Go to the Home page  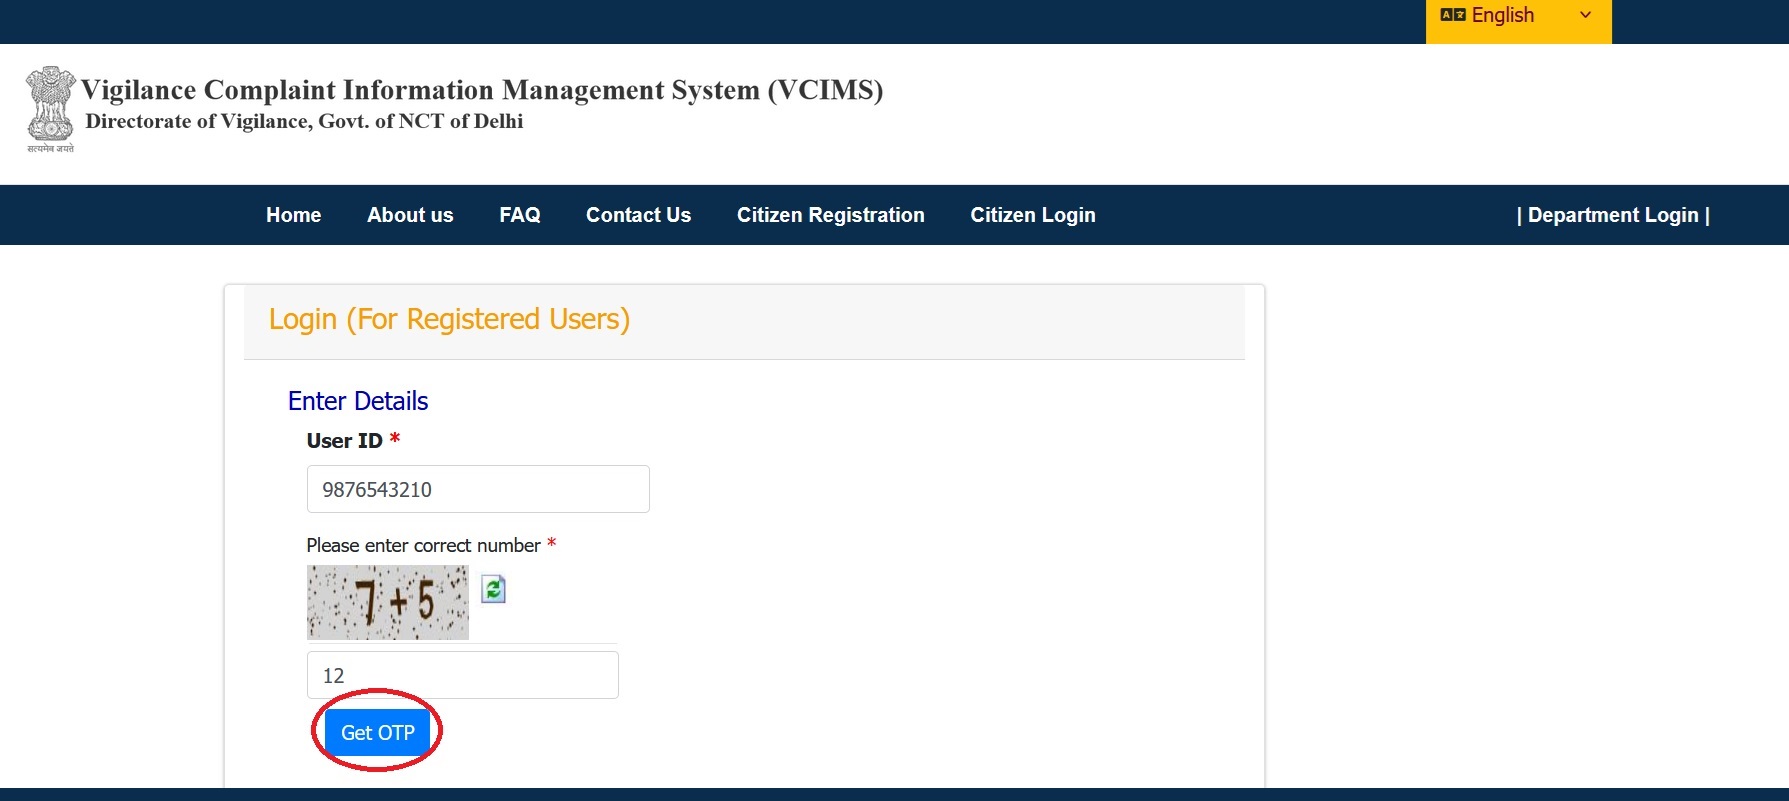pos(293,215)
